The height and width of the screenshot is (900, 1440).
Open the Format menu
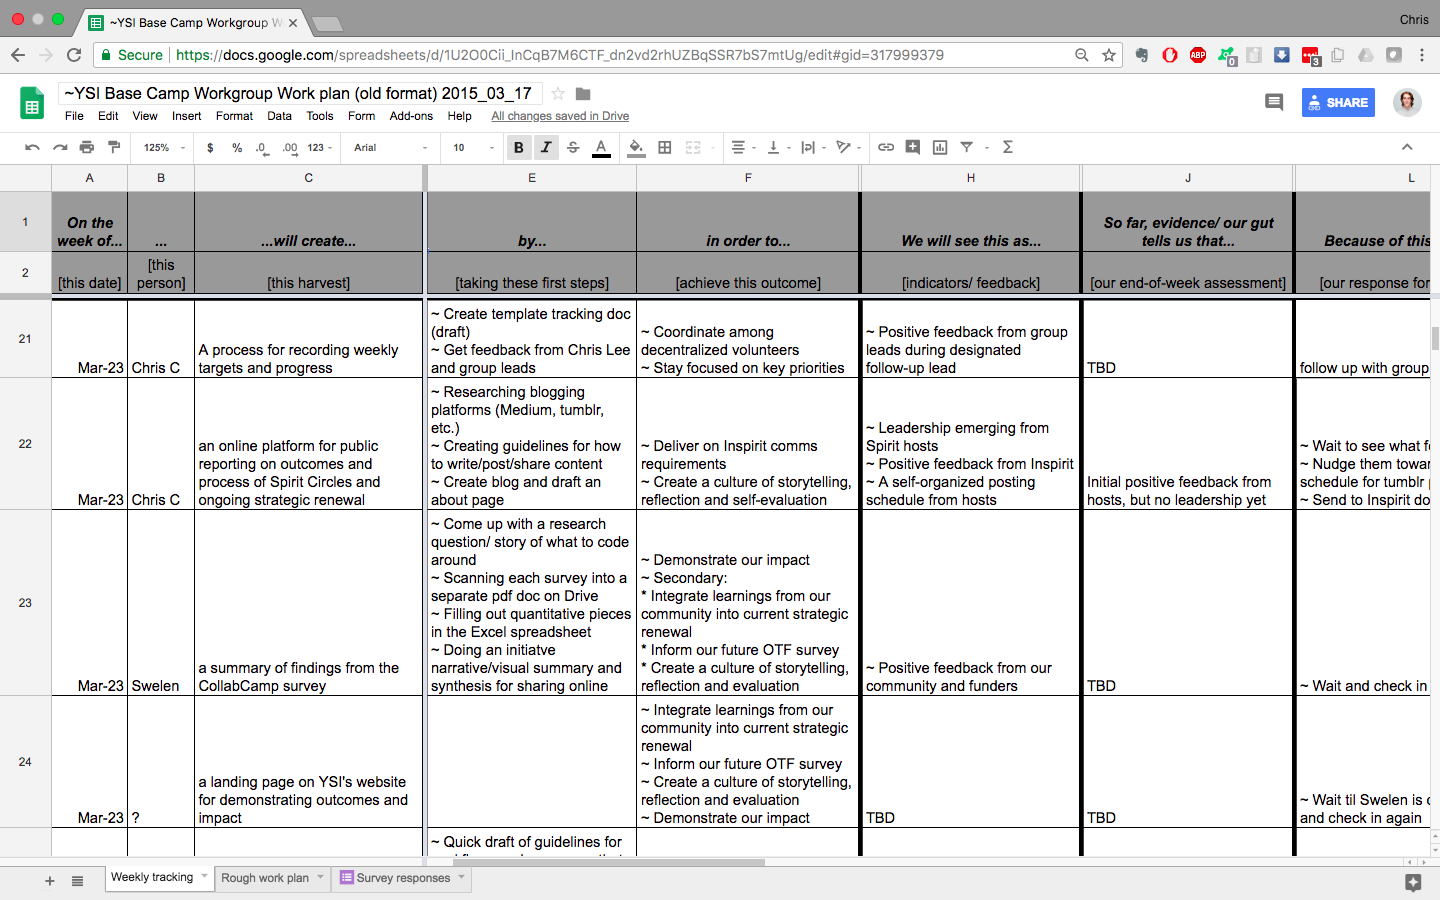(234, 116)
